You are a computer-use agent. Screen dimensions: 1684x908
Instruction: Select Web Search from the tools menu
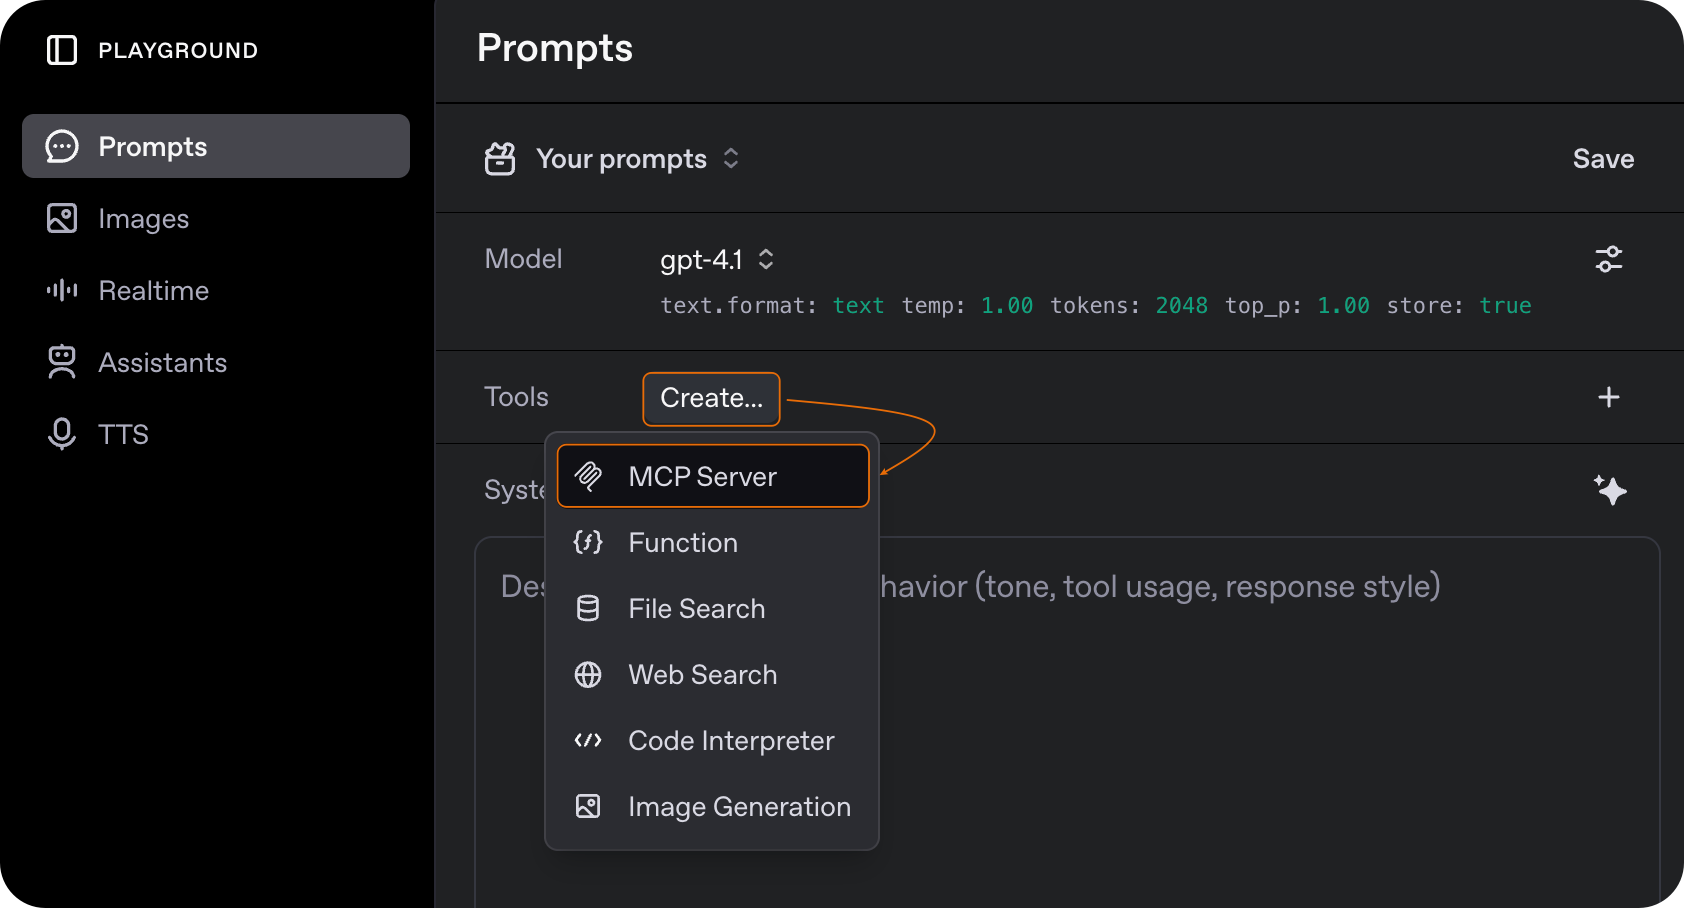pyautogui.click(x=712, y=674)
